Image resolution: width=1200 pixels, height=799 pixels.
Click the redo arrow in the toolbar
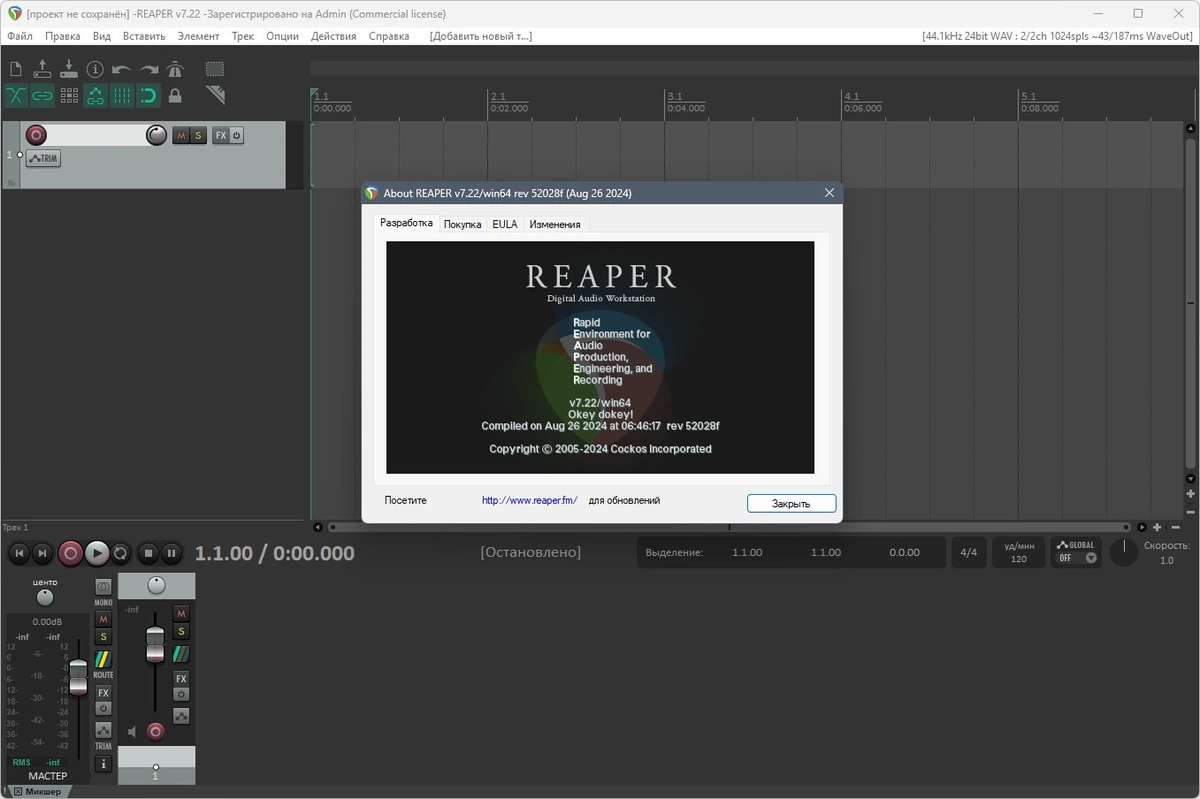pos(149,69)
